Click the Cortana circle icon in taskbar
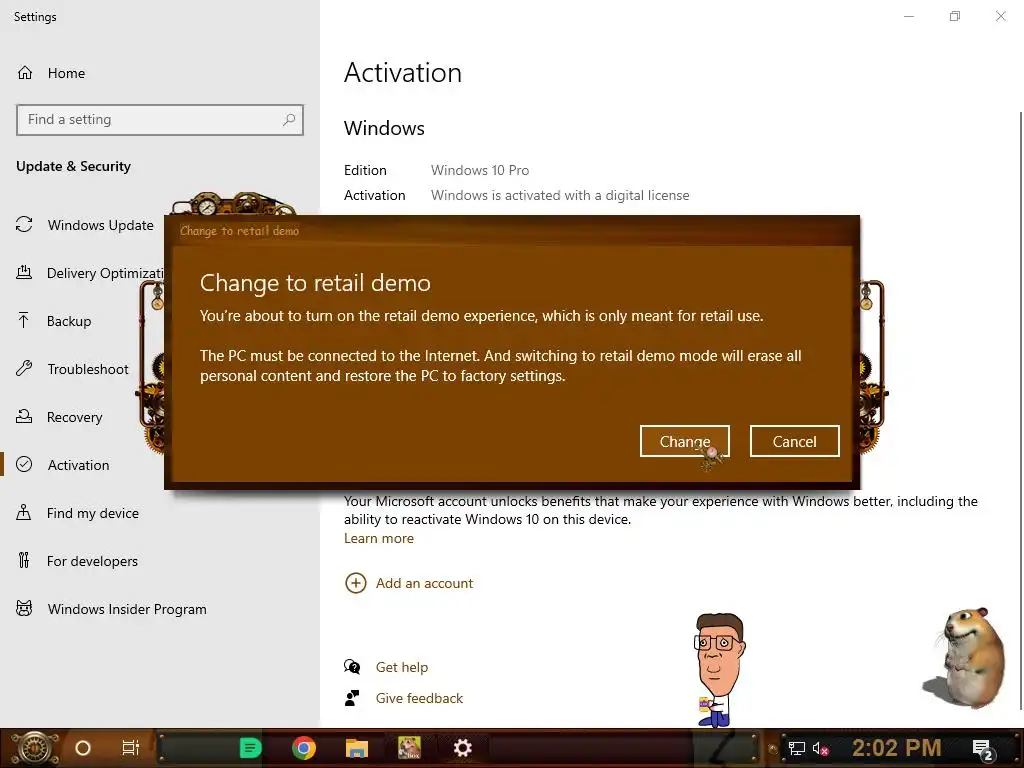Viewport: 1024px width, 768px height. pos(82,748)
